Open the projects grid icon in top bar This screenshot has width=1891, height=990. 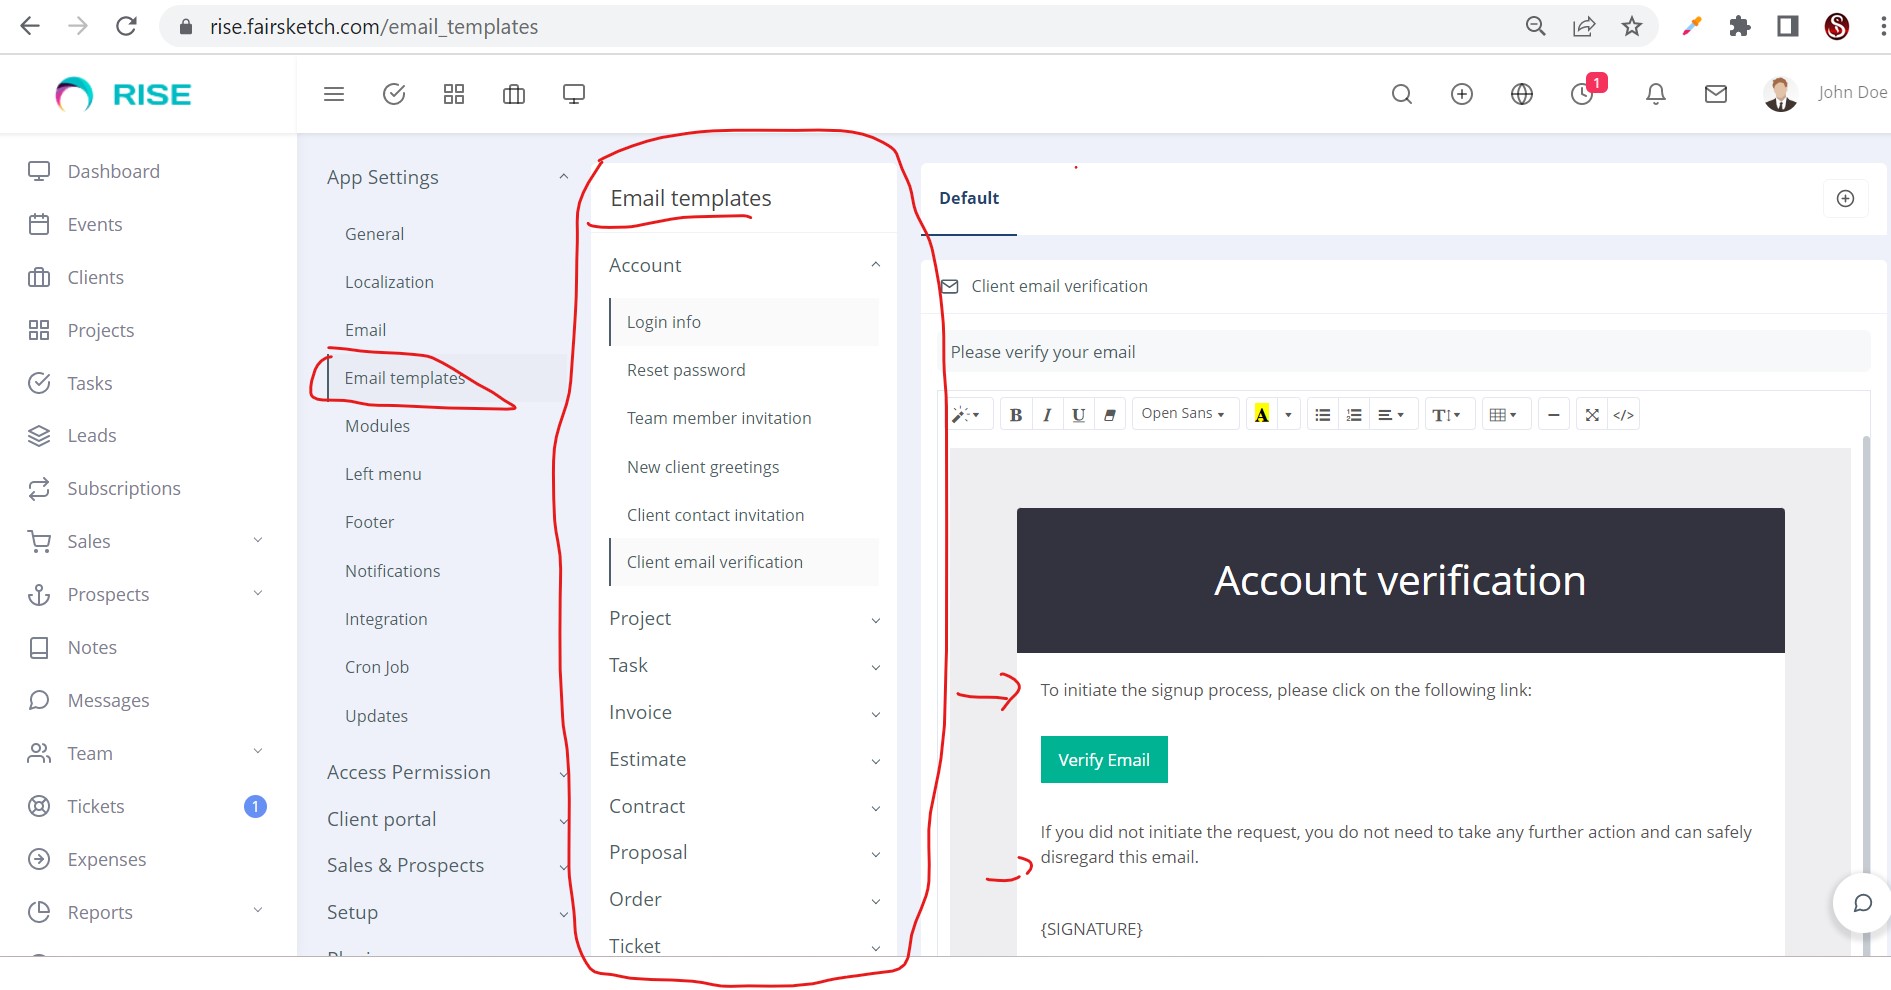(x=454, y=94)
